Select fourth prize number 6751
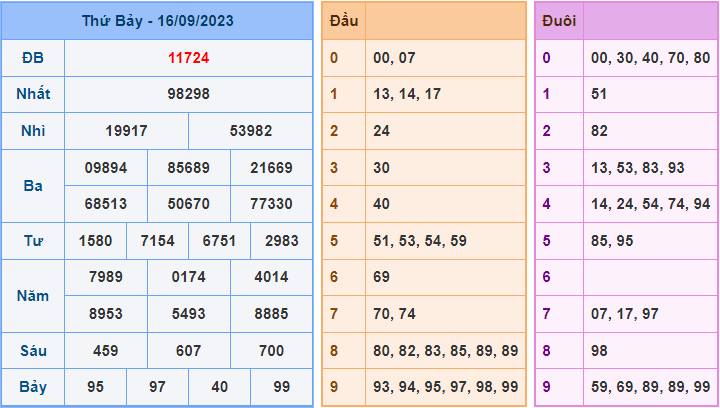Screen dimensions: 720x408 (219, 240)
